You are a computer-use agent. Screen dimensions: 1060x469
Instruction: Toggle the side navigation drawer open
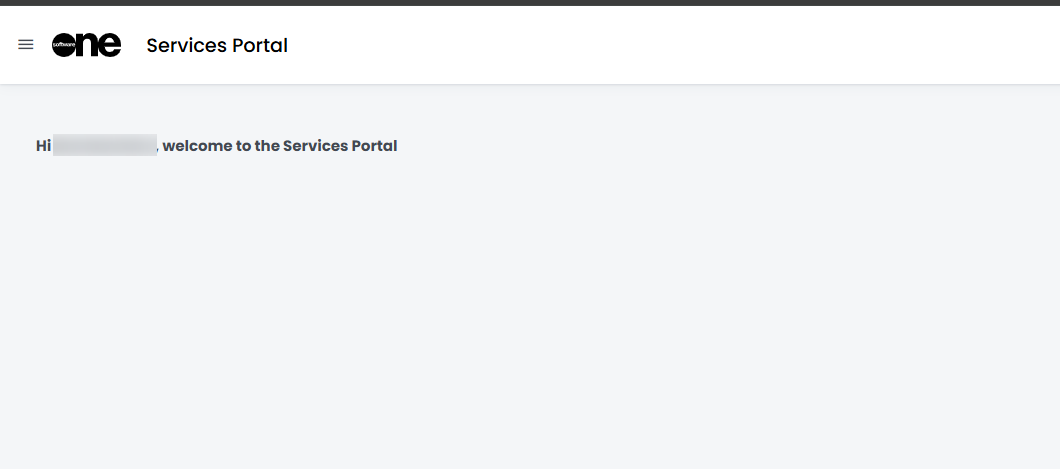pyautogui.click(x=26, y=45)
